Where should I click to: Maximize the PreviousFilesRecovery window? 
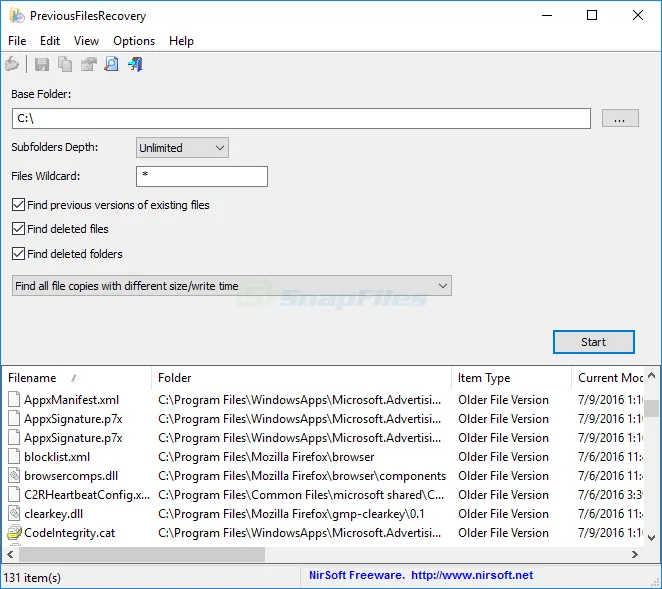(592, 16)
